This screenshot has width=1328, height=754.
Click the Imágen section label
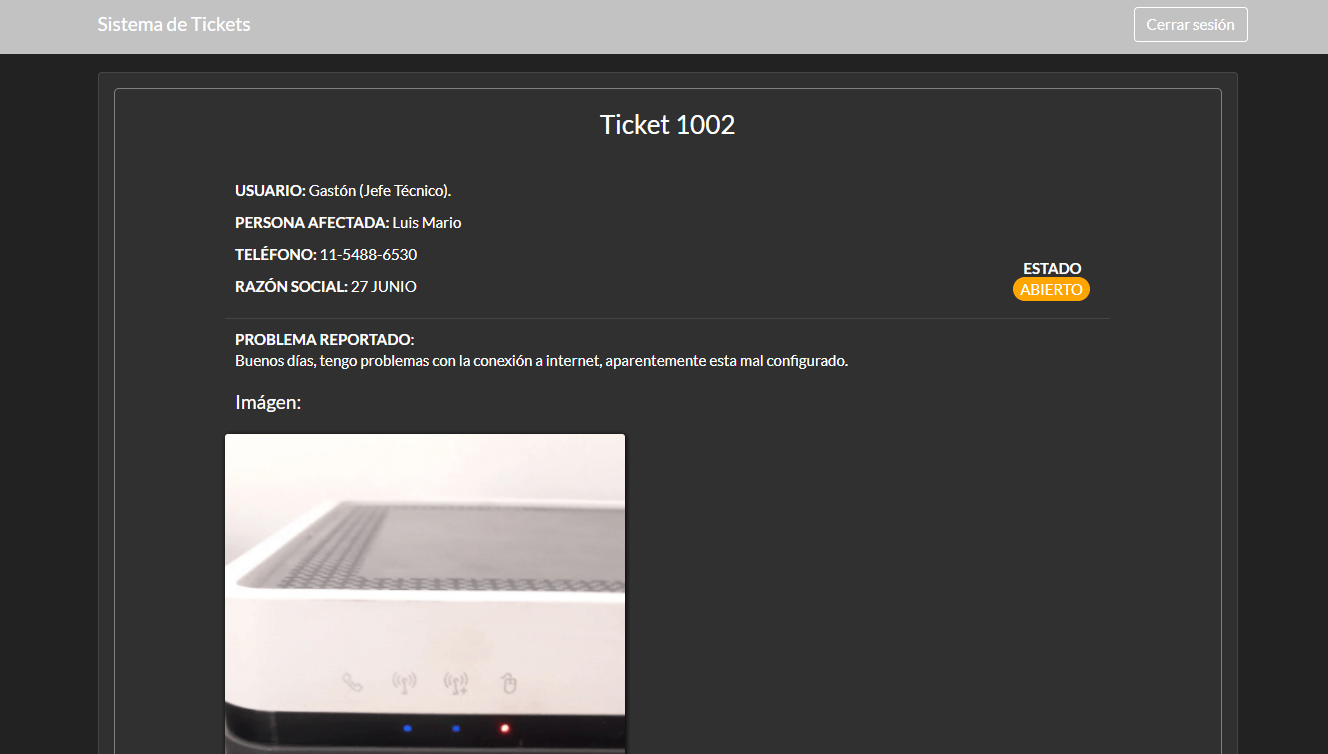(268, 402)
